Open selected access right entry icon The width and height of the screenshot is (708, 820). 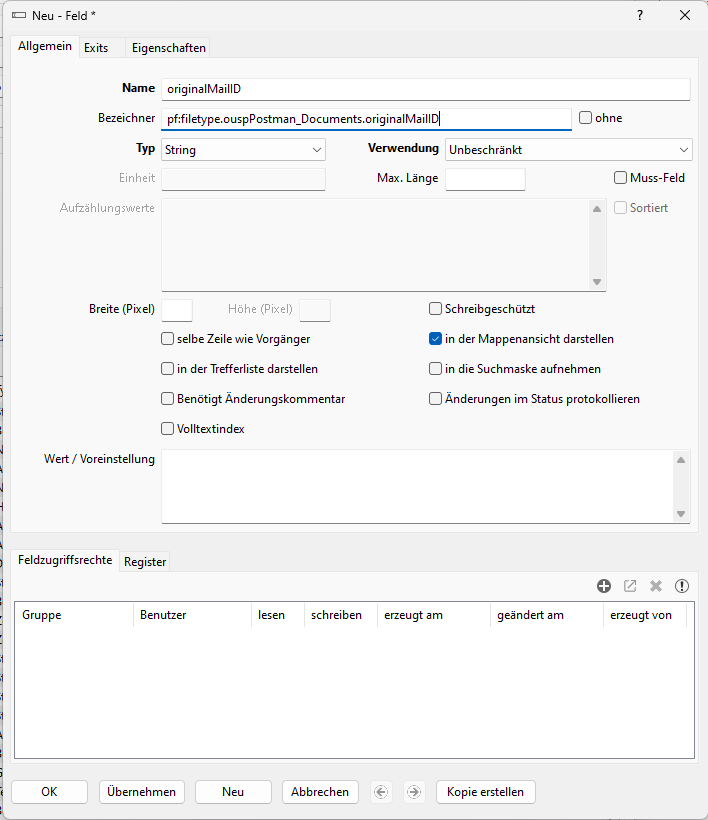click(630, 586)
